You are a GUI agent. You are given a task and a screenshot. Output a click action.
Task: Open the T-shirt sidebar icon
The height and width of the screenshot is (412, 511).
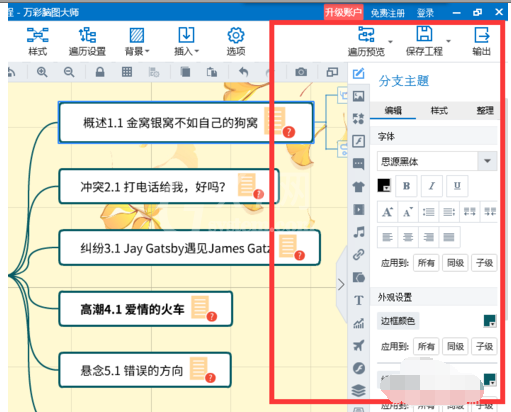tap(359, 186)
